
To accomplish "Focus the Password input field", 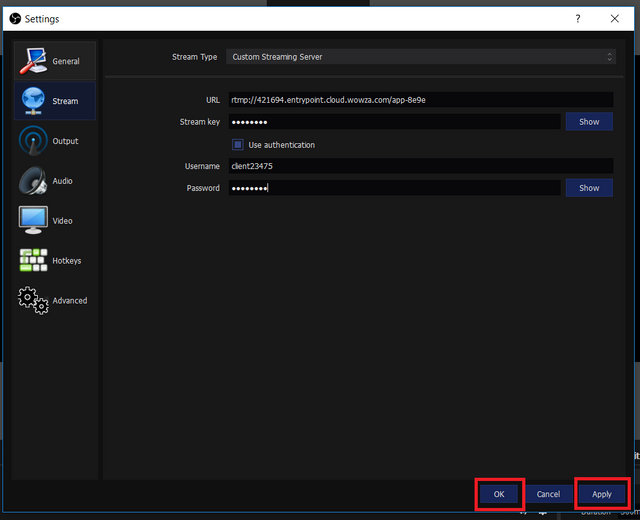I will tap(395, 188).
